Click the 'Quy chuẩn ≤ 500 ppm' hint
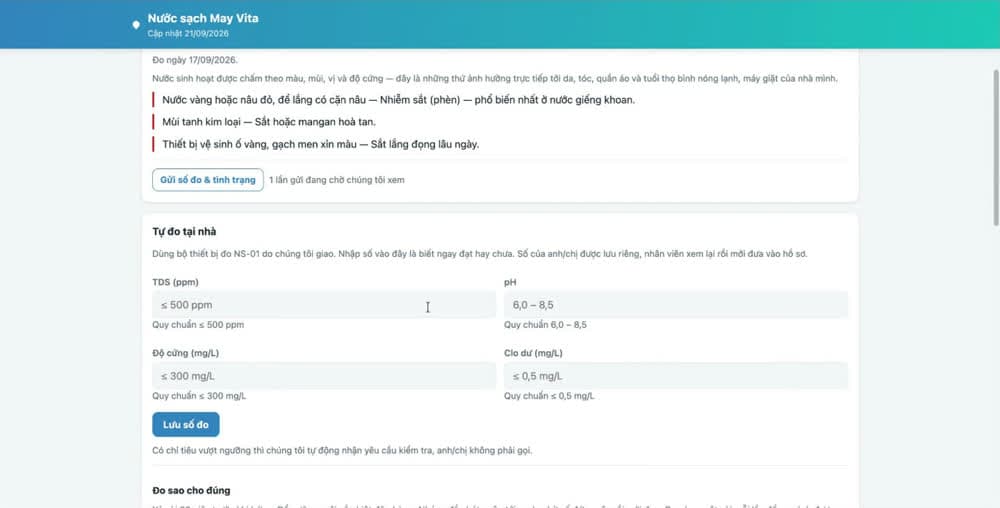The width and height of the screenshot is (1000, 508). (198, 325)
